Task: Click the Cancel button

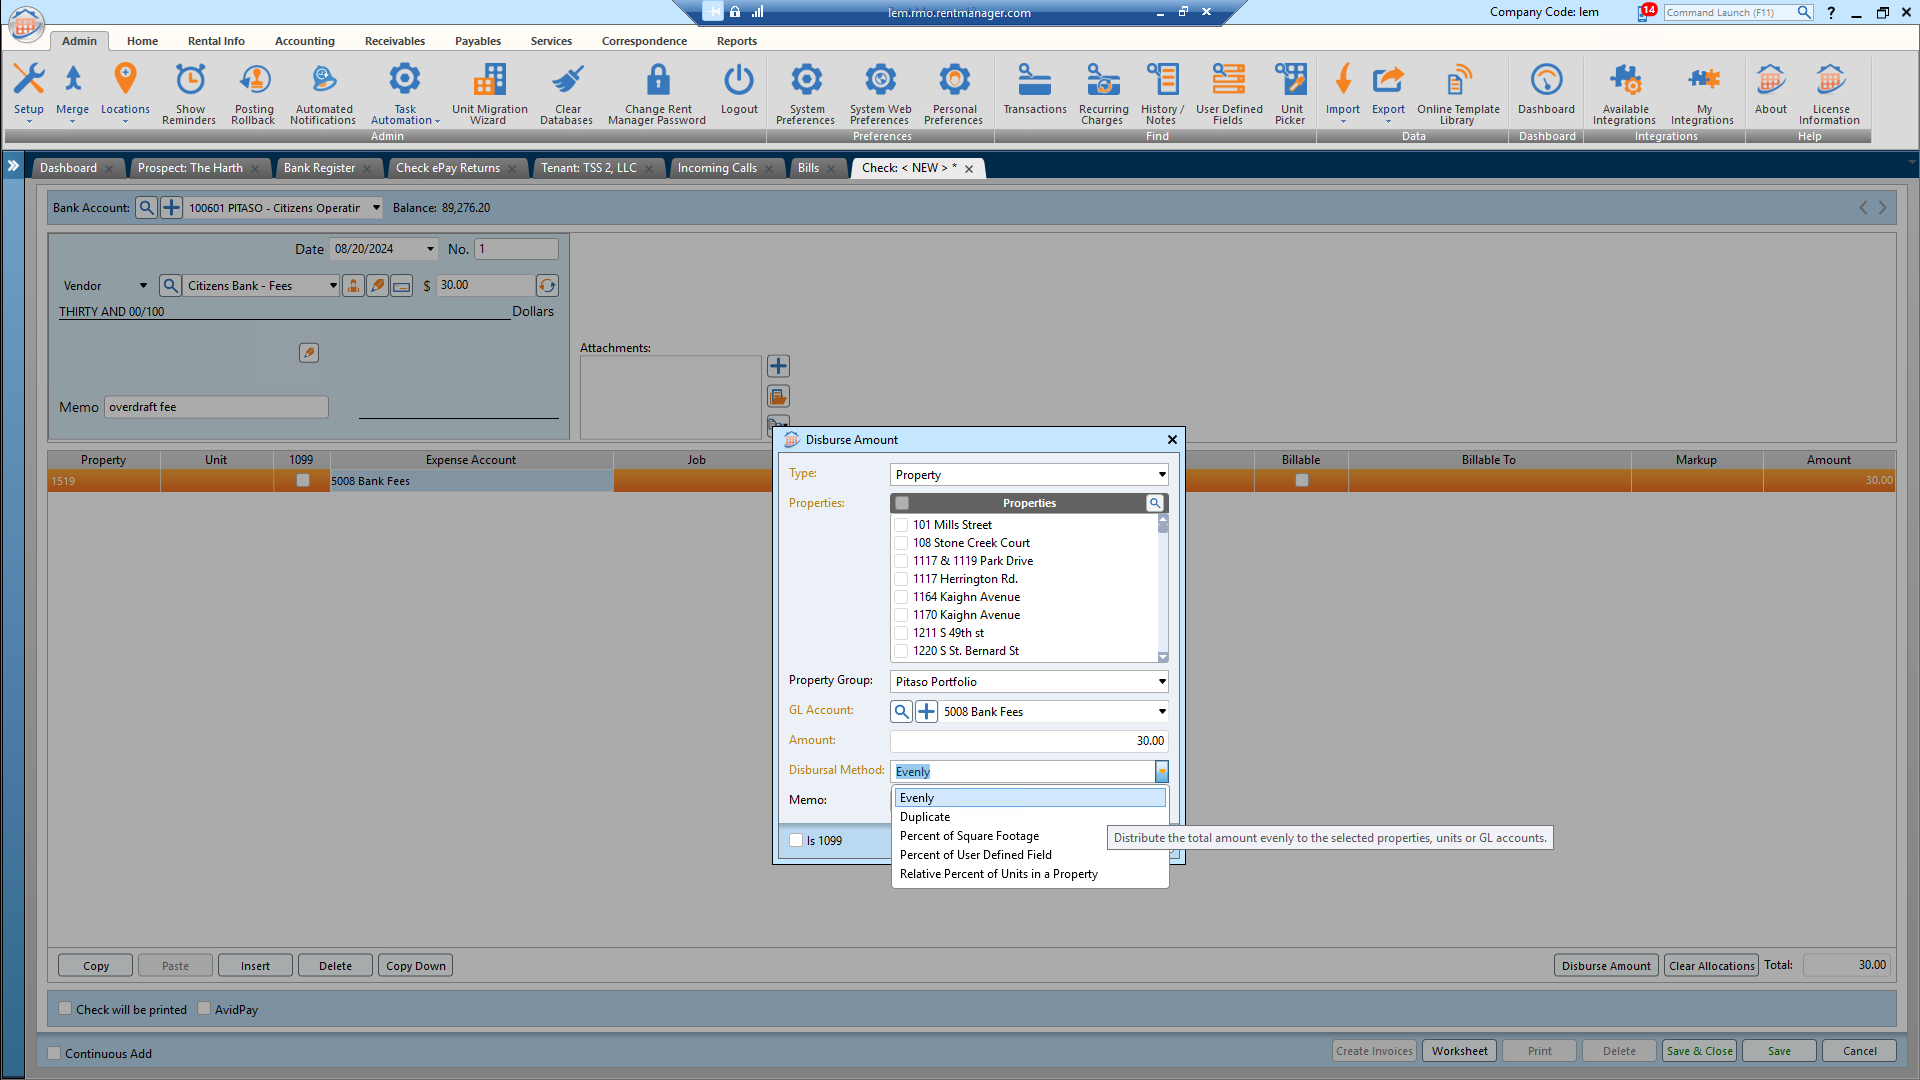Action: (x=1859, y=1051)
